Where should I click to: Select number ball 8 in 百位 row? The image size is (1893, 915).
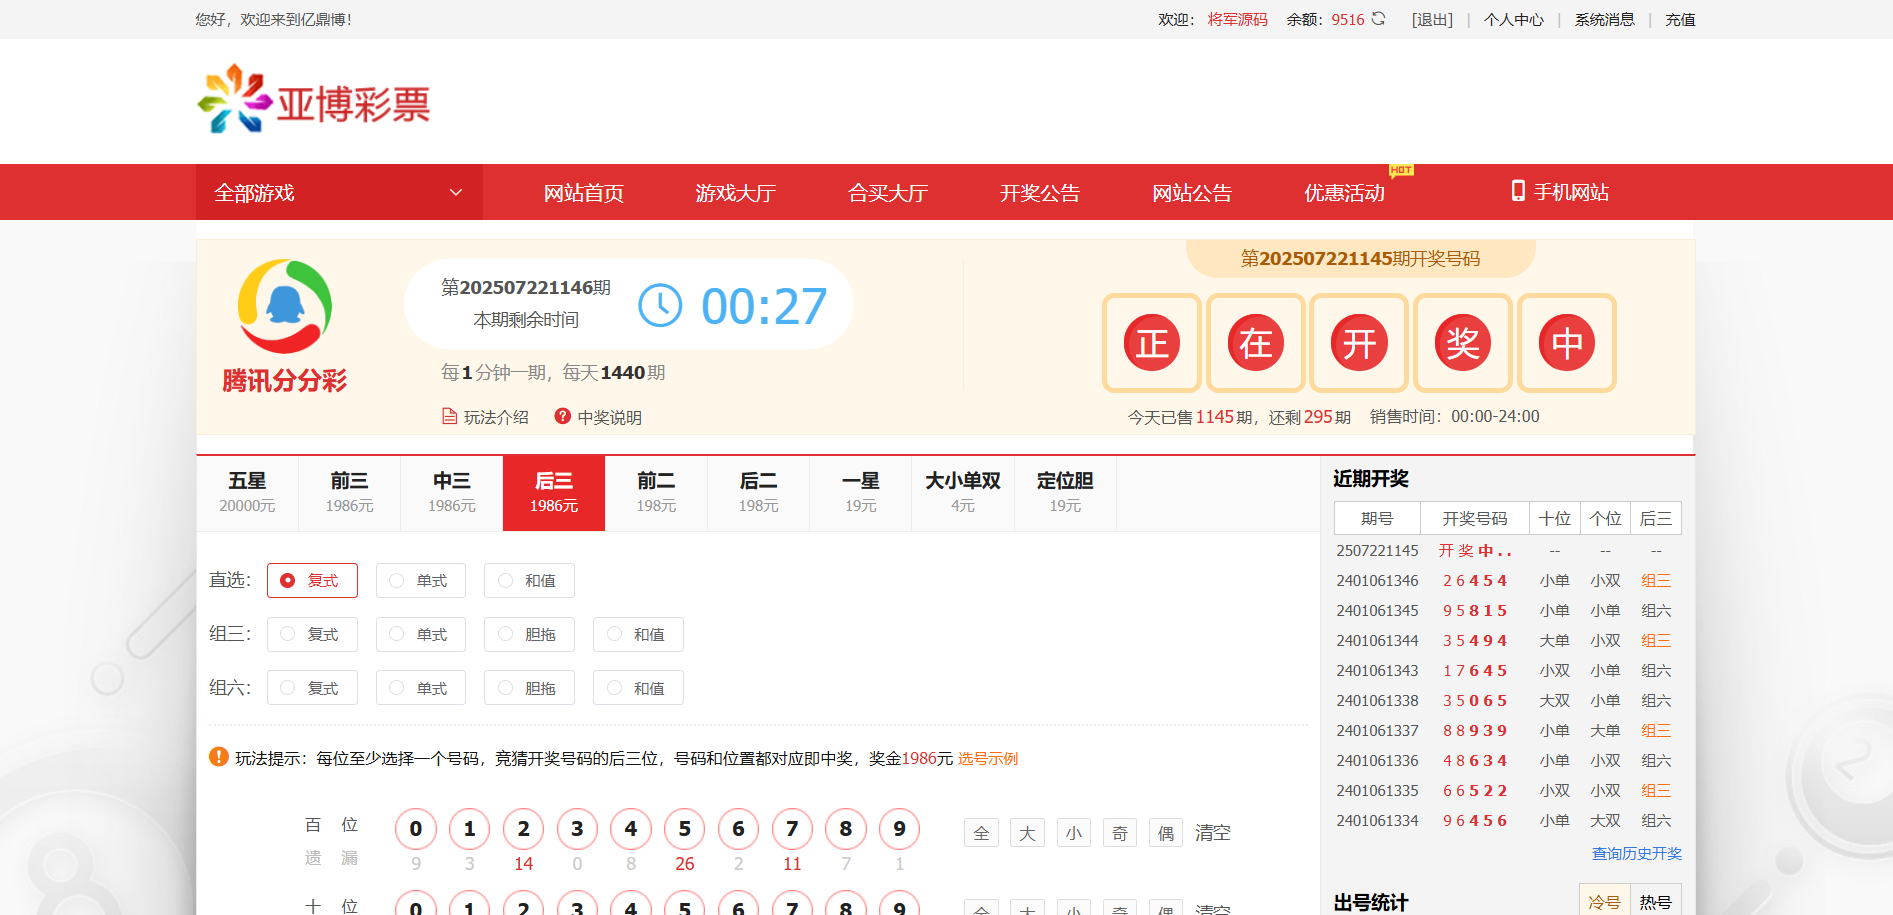point(846,829)
